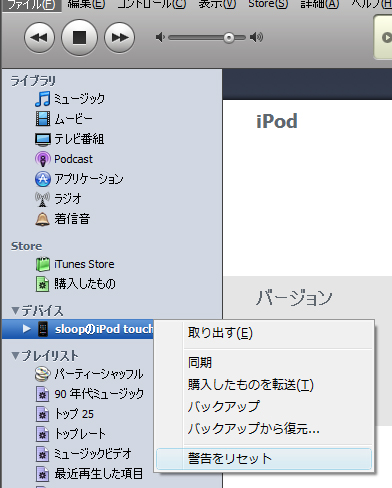Choose 警告をリセット from the context menu
The image size is (392, 488).
(263, 459)
